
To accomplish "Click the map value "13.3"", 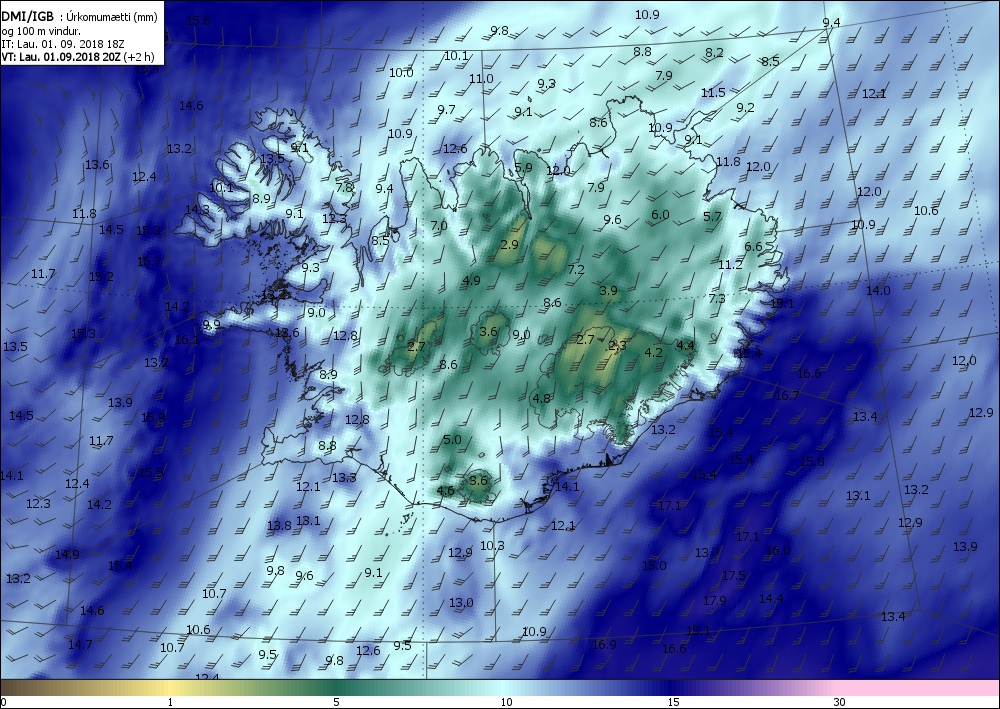I will pyautogui.click(x=344, y=477).
